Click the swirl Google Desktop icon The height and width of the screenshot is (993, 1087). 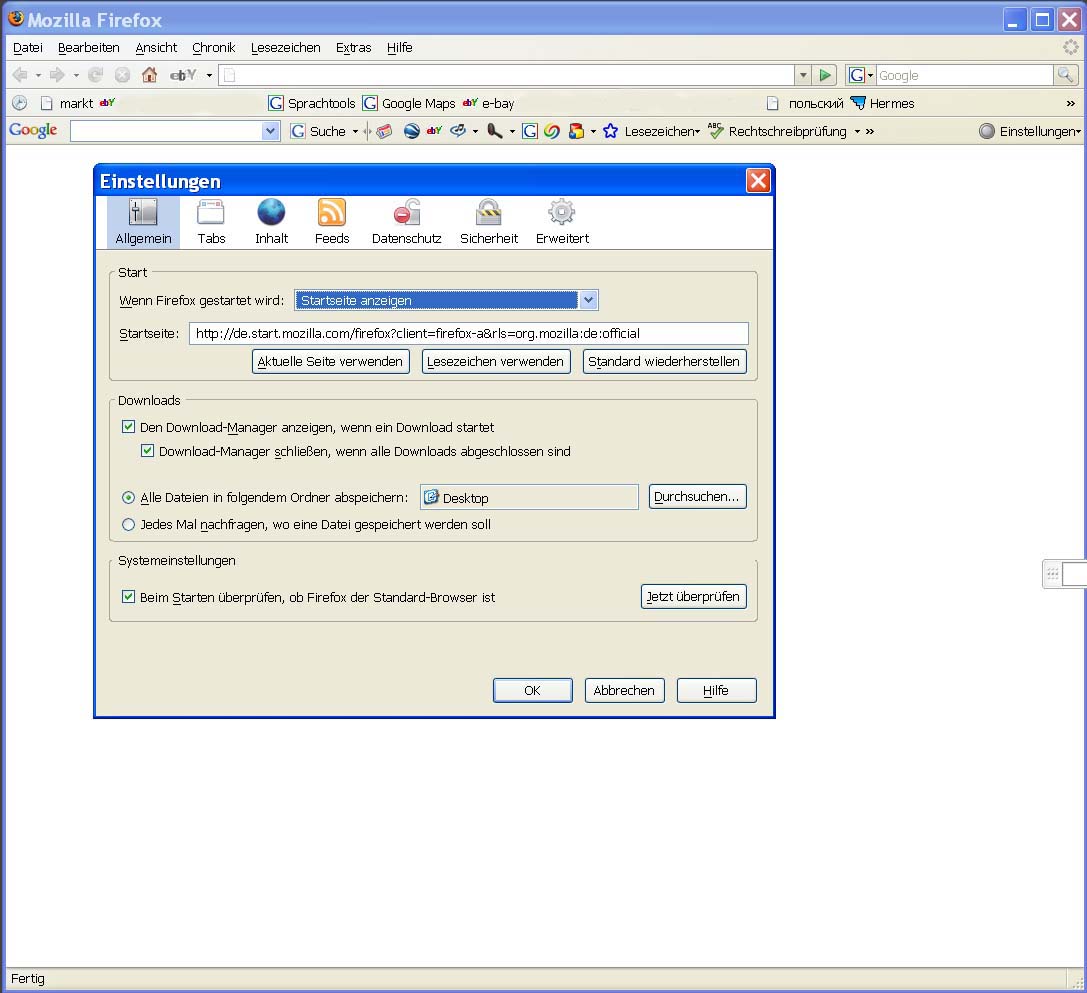click(552, 131)
